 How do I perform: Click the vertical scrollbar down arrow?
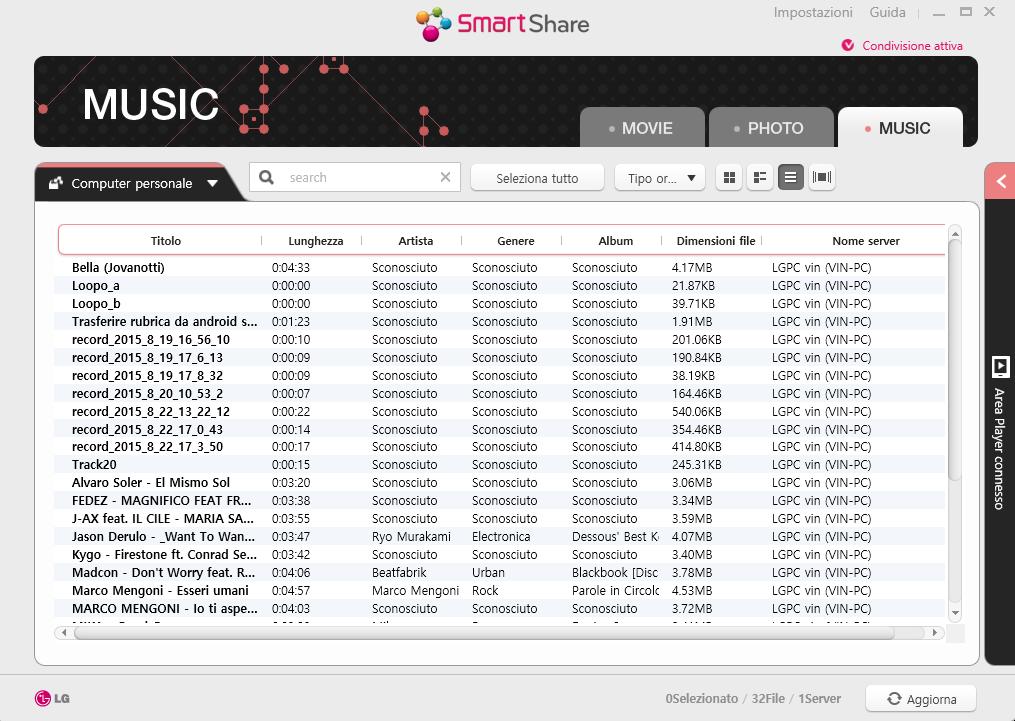click(x=955, y=612)
